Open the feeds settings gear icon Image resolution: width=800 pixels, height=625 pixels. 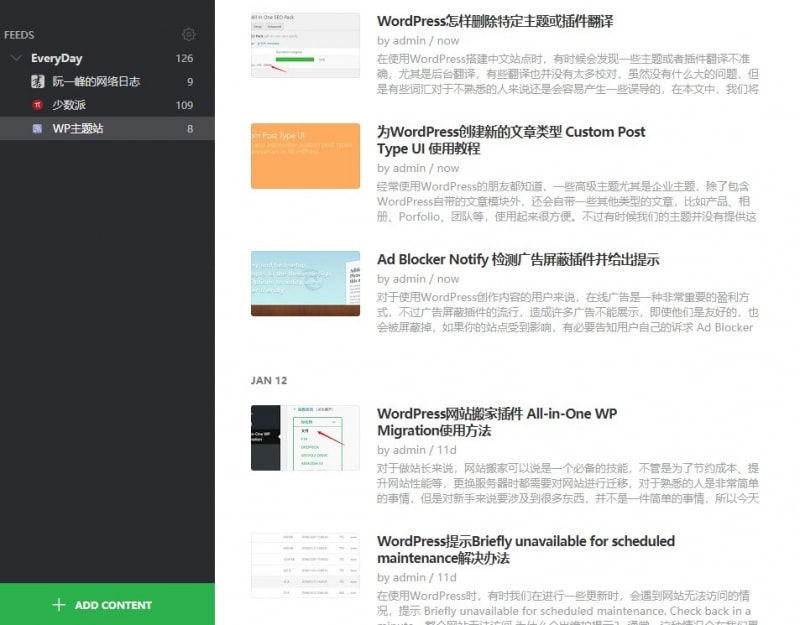click(x=189, y=35)
